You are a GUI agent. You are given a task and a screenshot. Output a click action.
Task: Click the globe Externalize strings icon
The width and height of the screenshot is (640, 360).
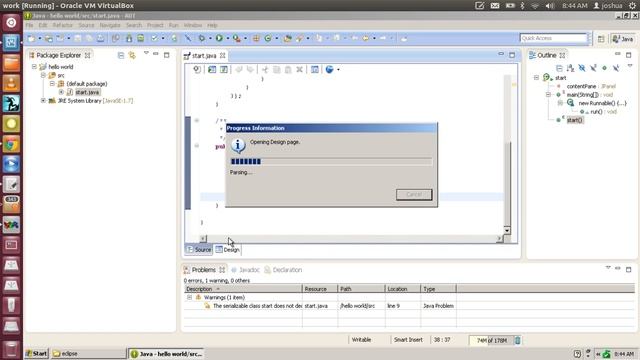(x=329, y=69)
